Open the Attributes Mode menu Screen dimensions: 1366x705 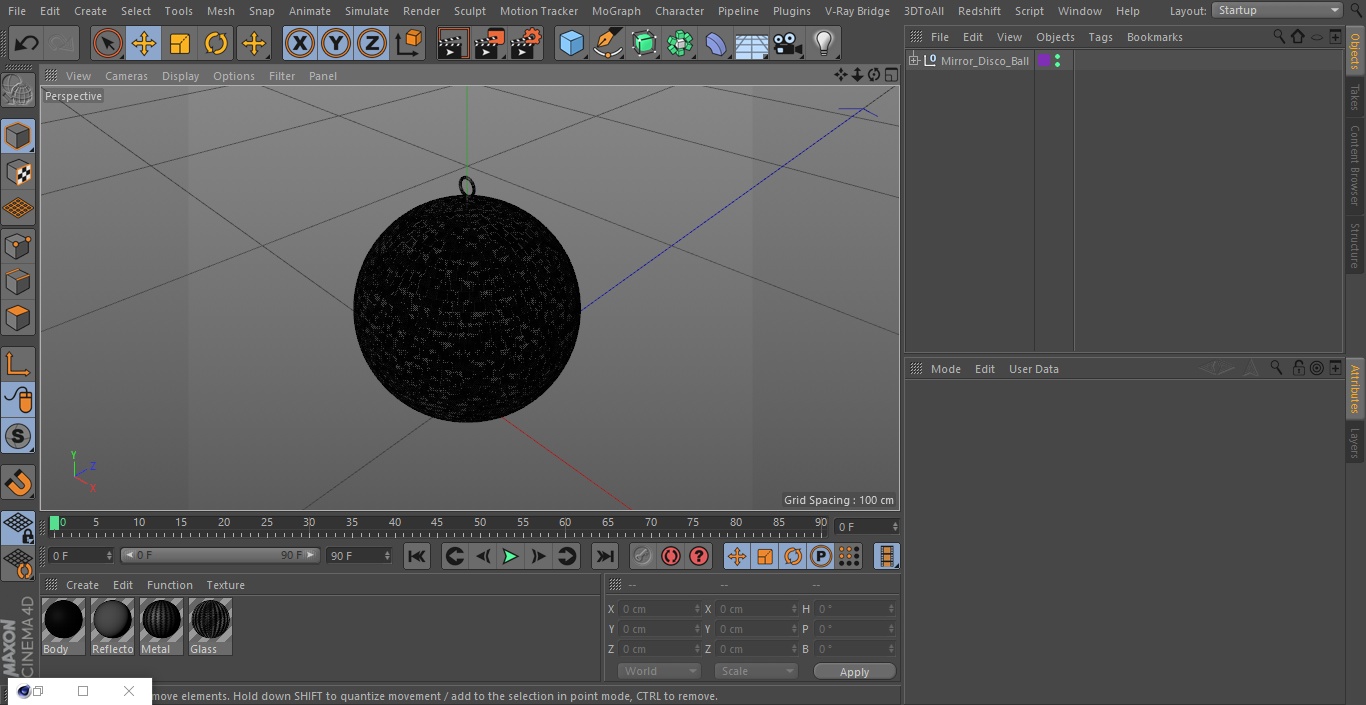point(945,369)
